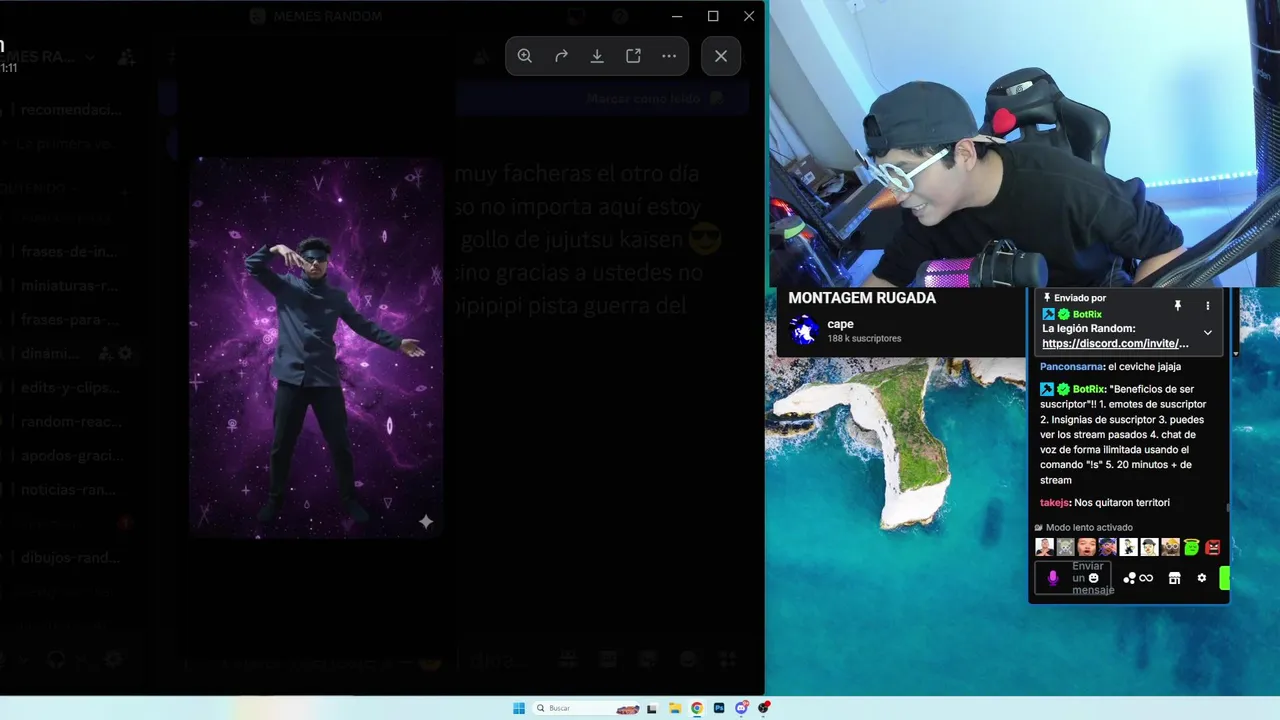This screenshot has height=720, width=1280.
Task: Open the image in browser icon
Action: (633, 56)
